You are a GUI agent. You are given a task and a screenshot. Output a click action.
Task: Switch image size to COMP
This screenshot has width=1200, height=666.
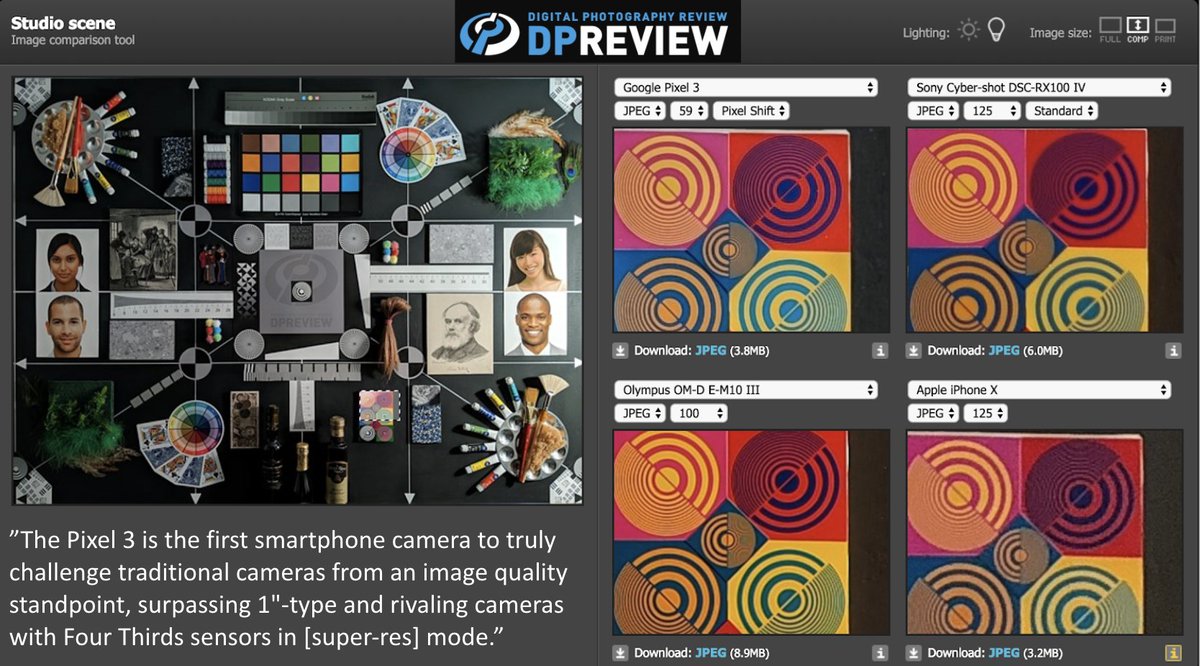(x=1137, y=30)
